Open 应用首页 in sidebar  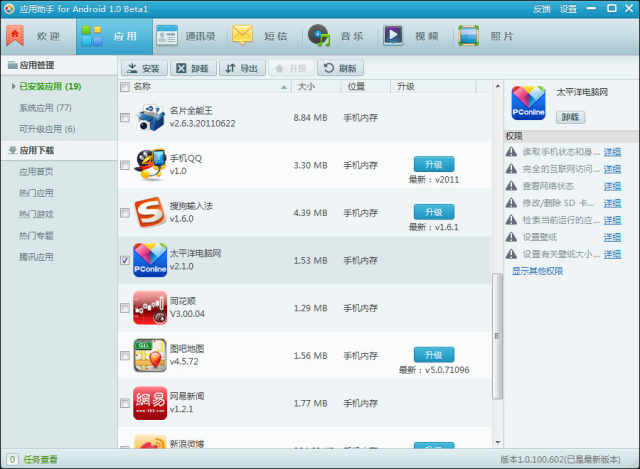[x=36, y=172]
